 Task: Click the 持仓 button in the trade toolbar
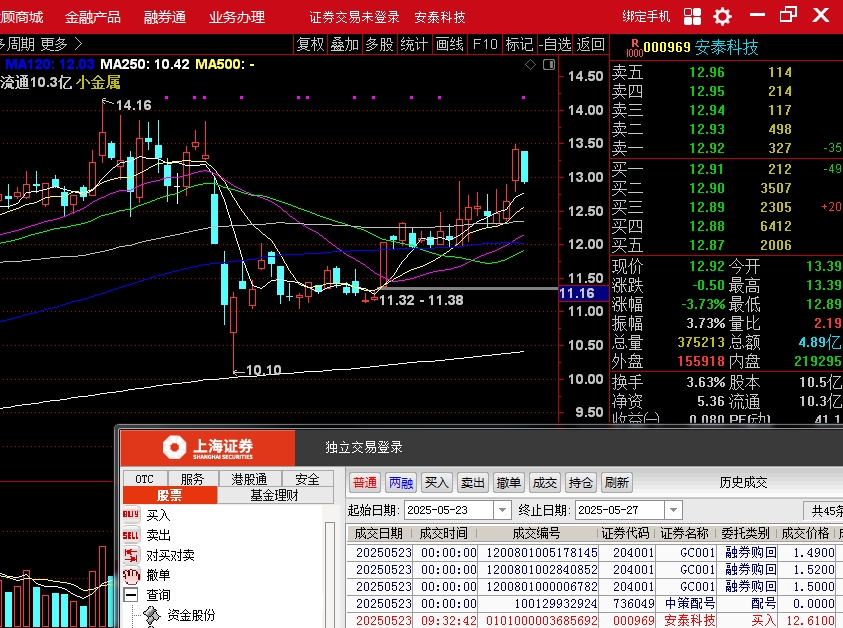581,482
